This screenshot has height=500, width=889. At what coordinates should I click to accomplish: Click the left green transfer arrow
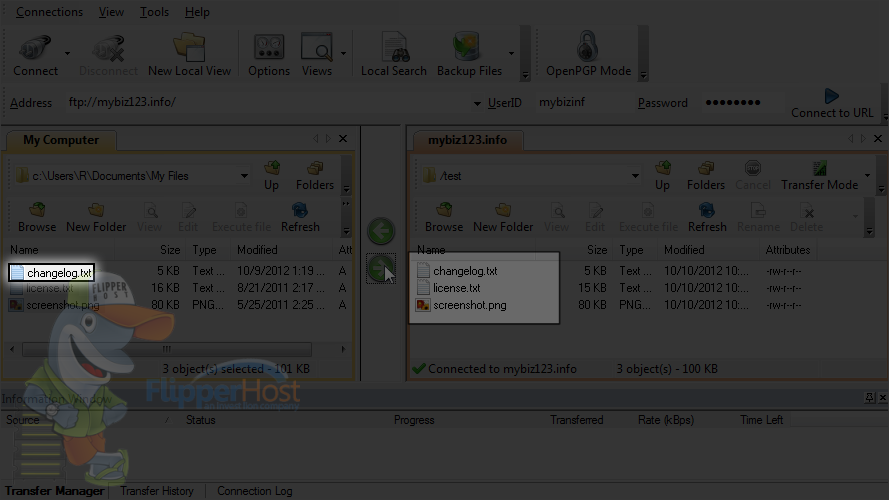[380, 231]
